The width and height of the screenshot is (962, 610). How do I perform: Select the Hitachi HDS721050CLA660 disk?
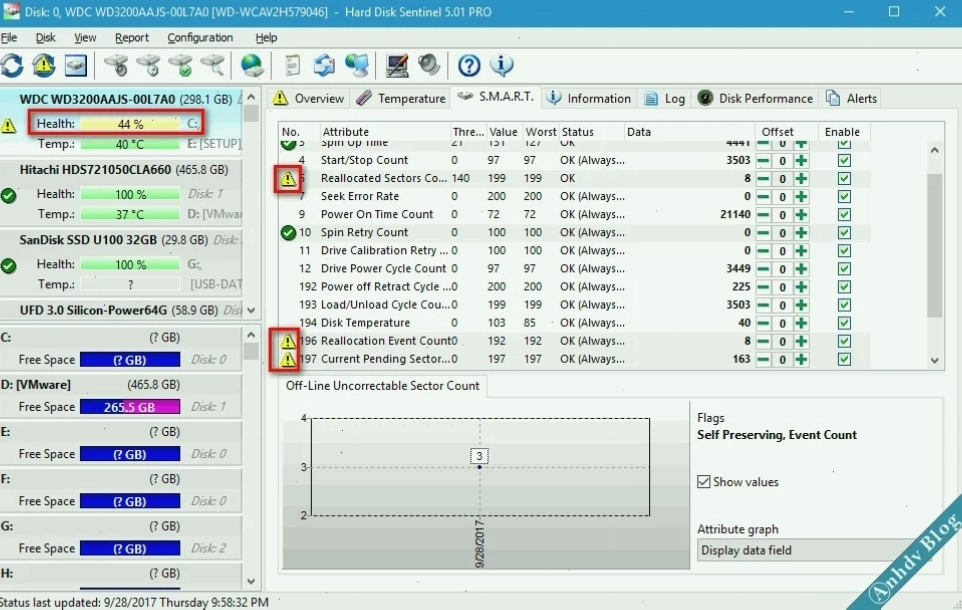pos(121,193)
